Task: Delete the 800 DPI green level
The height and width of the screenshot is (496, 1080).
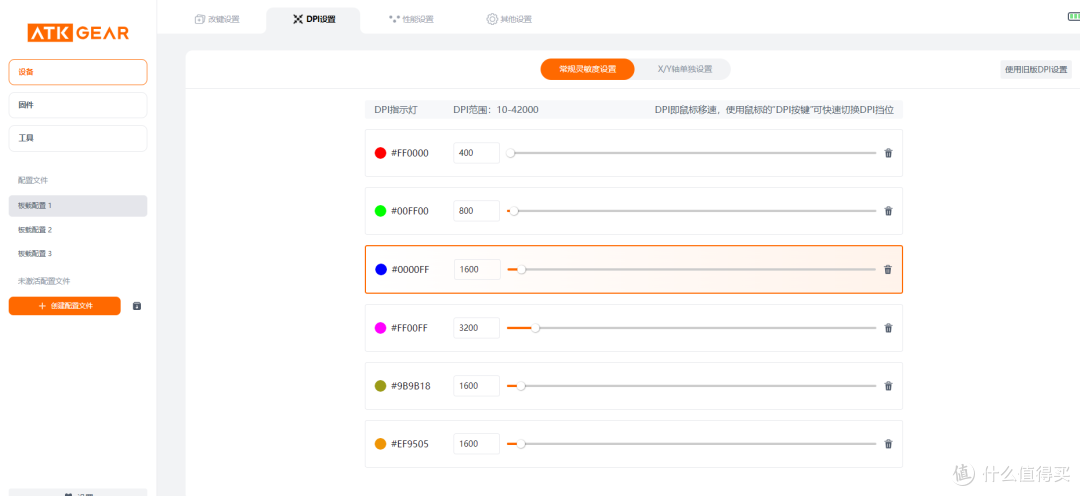Action: pyautogui.click(x=888, y=211)
